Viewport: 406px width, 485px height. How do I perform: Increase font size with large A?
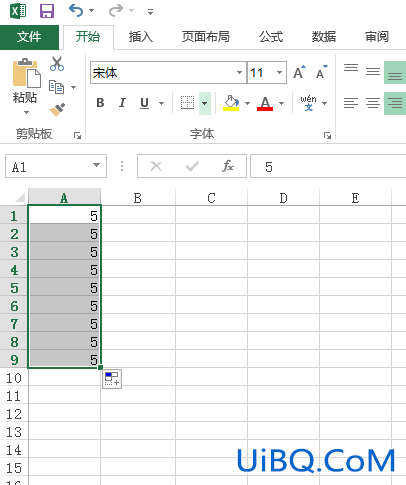click(299, 72)
